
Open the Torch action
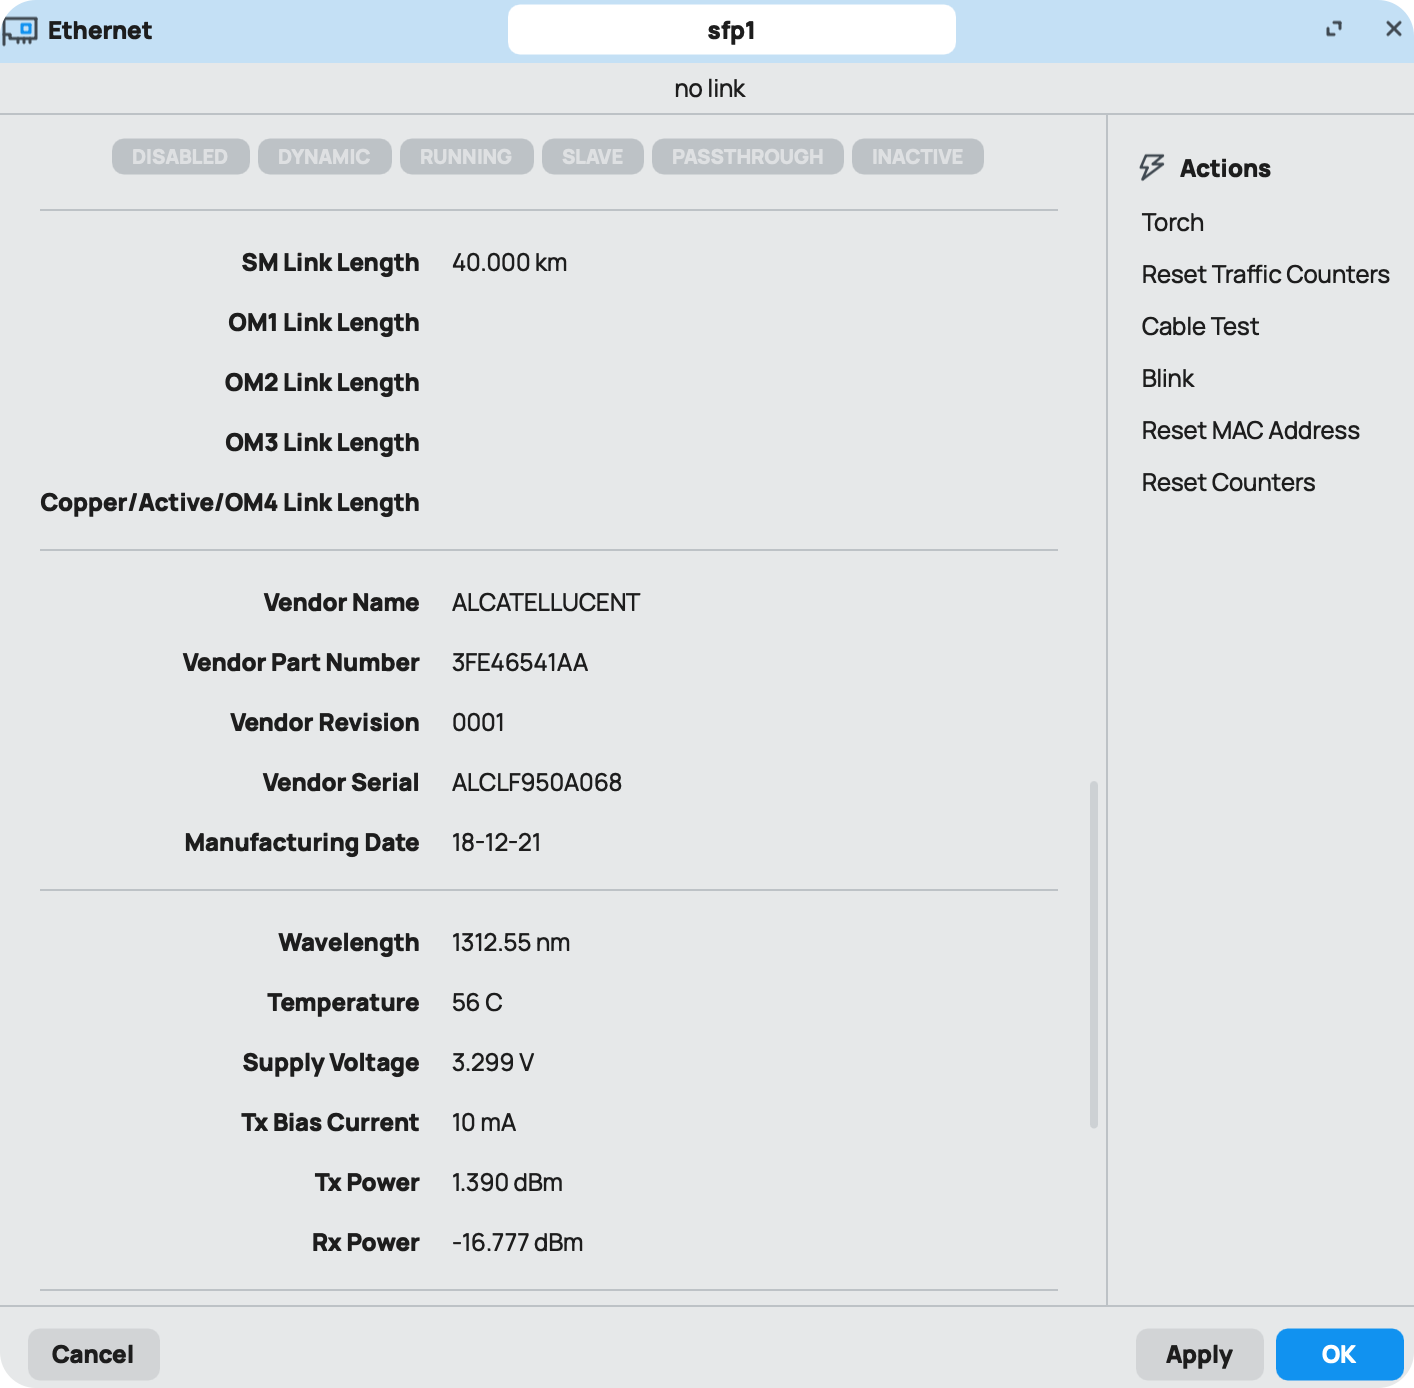point(1172,222)
